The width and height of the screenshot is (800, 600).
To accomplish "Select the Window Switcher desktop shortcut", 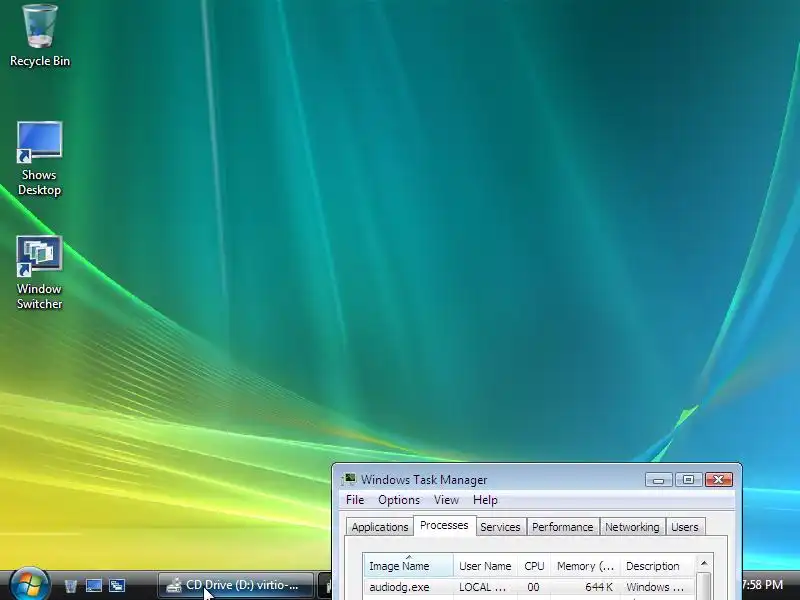I will pyautogui.click(x=39, y=272).
